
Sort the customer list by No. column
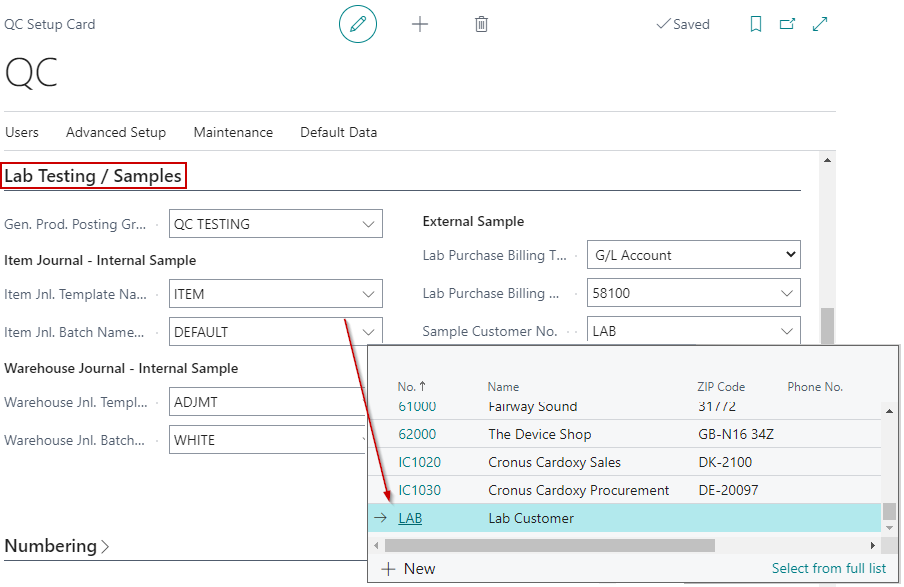click(x=412, y=386)
